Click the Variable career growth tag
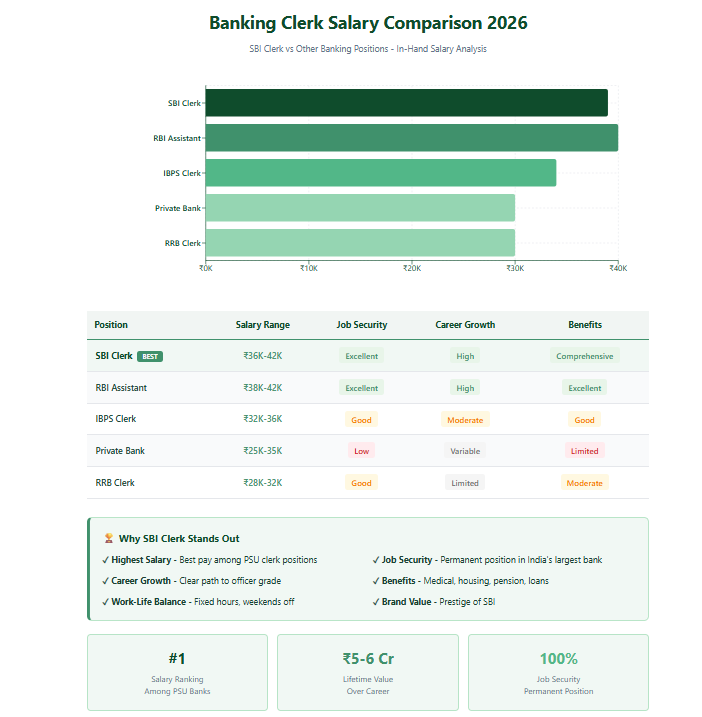 465,451
